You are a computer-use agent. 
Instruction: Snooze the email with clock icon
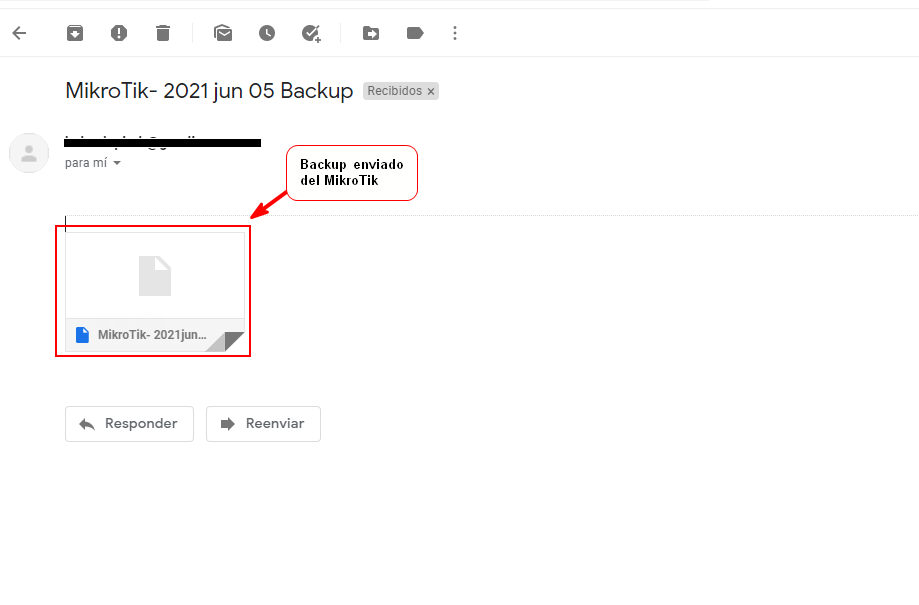click(x=267, y=33)
